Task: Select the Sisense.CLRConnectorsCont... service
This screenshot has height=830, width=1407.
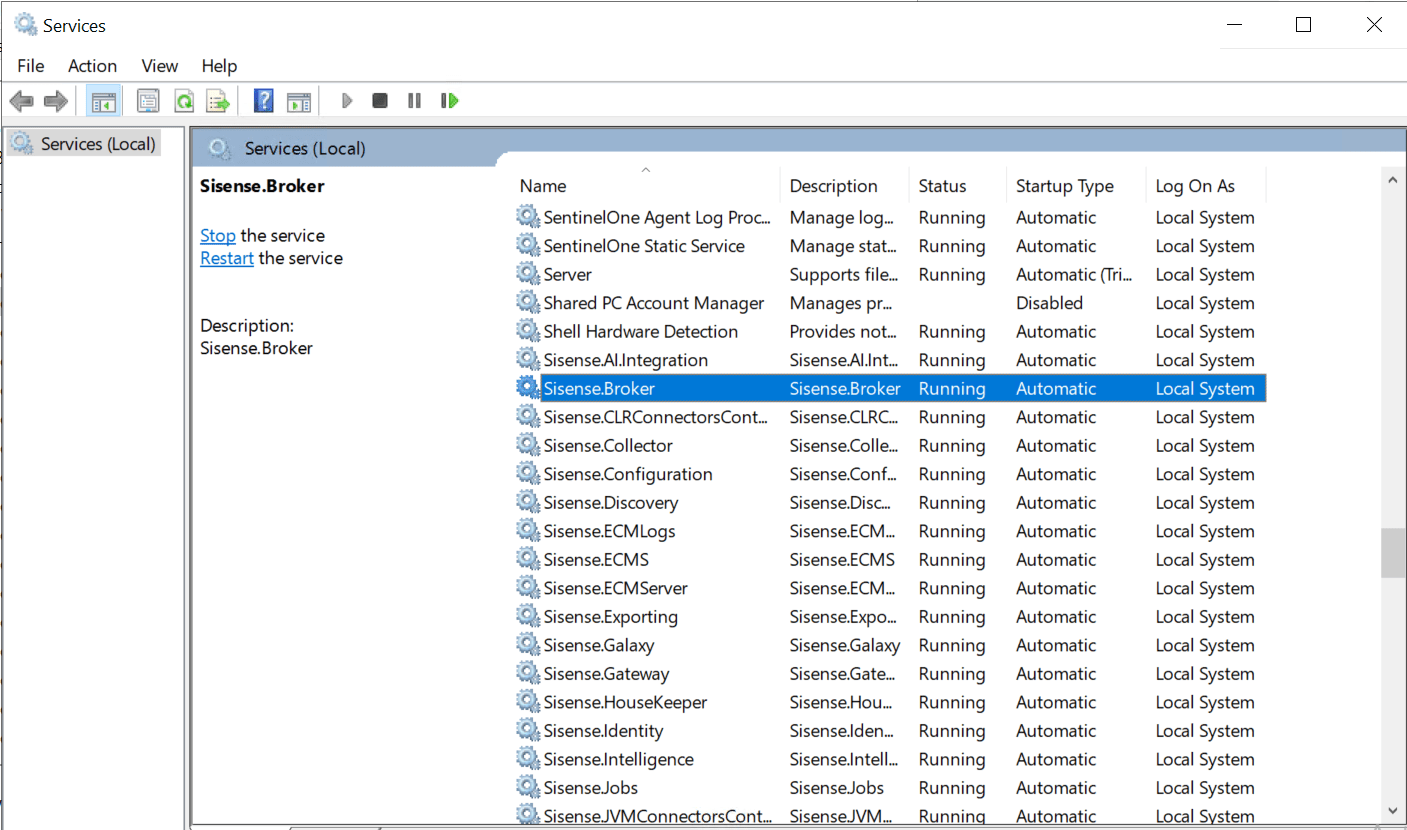Action: 655,417
